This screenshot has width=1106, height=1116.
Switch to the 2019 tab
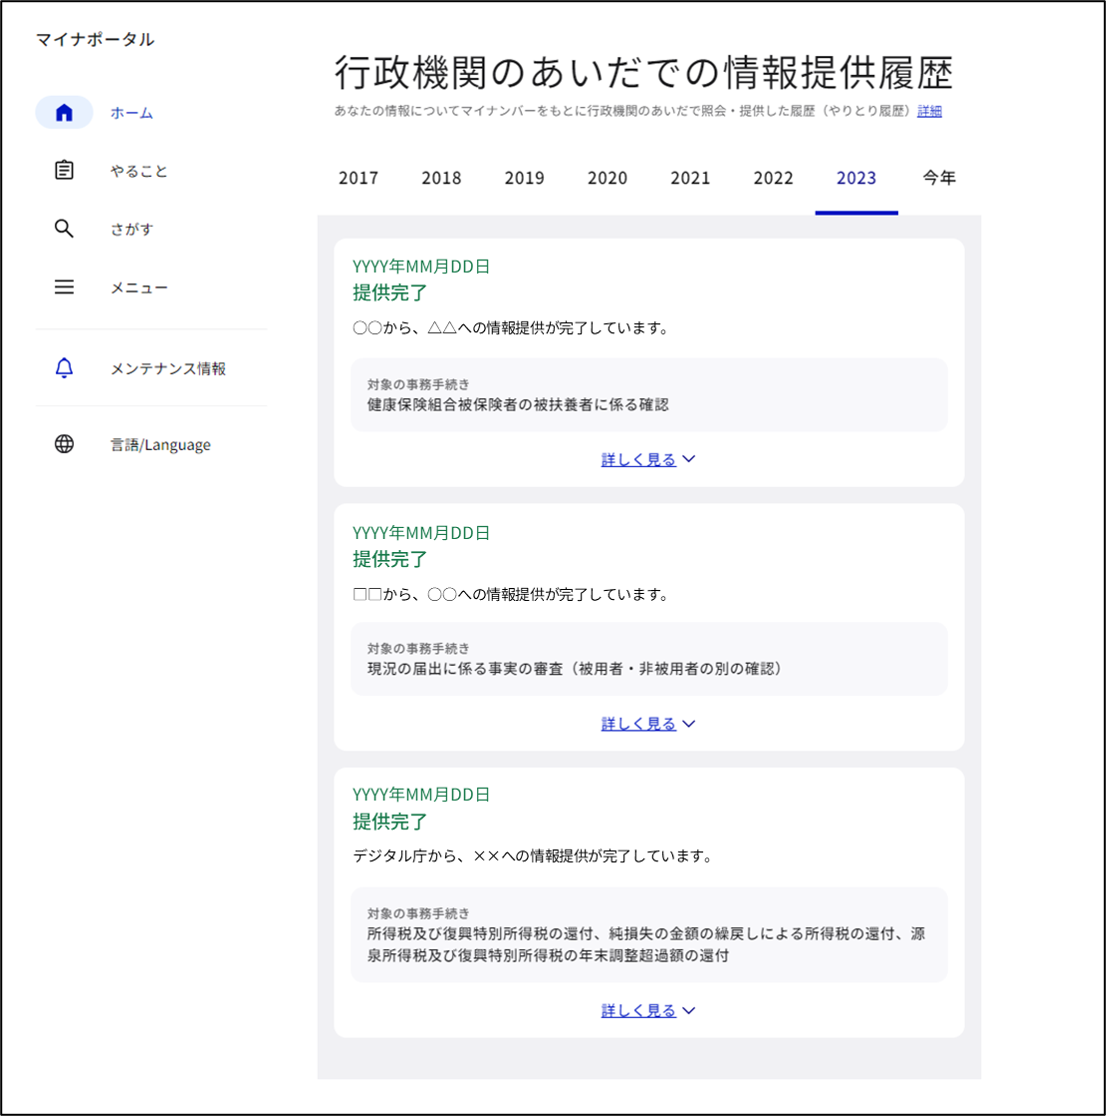click(x=525, y=178)
